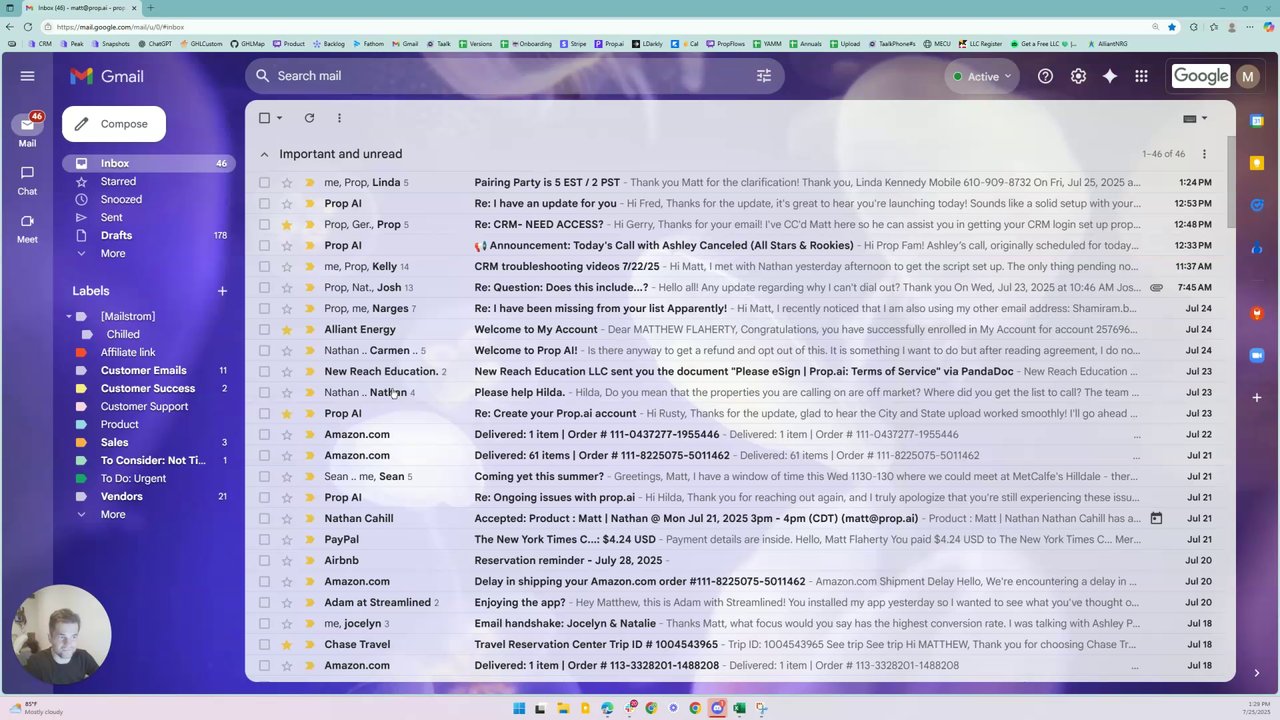Screen dimensions: 1280x720
Task: Open the Fathom bookmark
Action: click(x=369, y=44)
